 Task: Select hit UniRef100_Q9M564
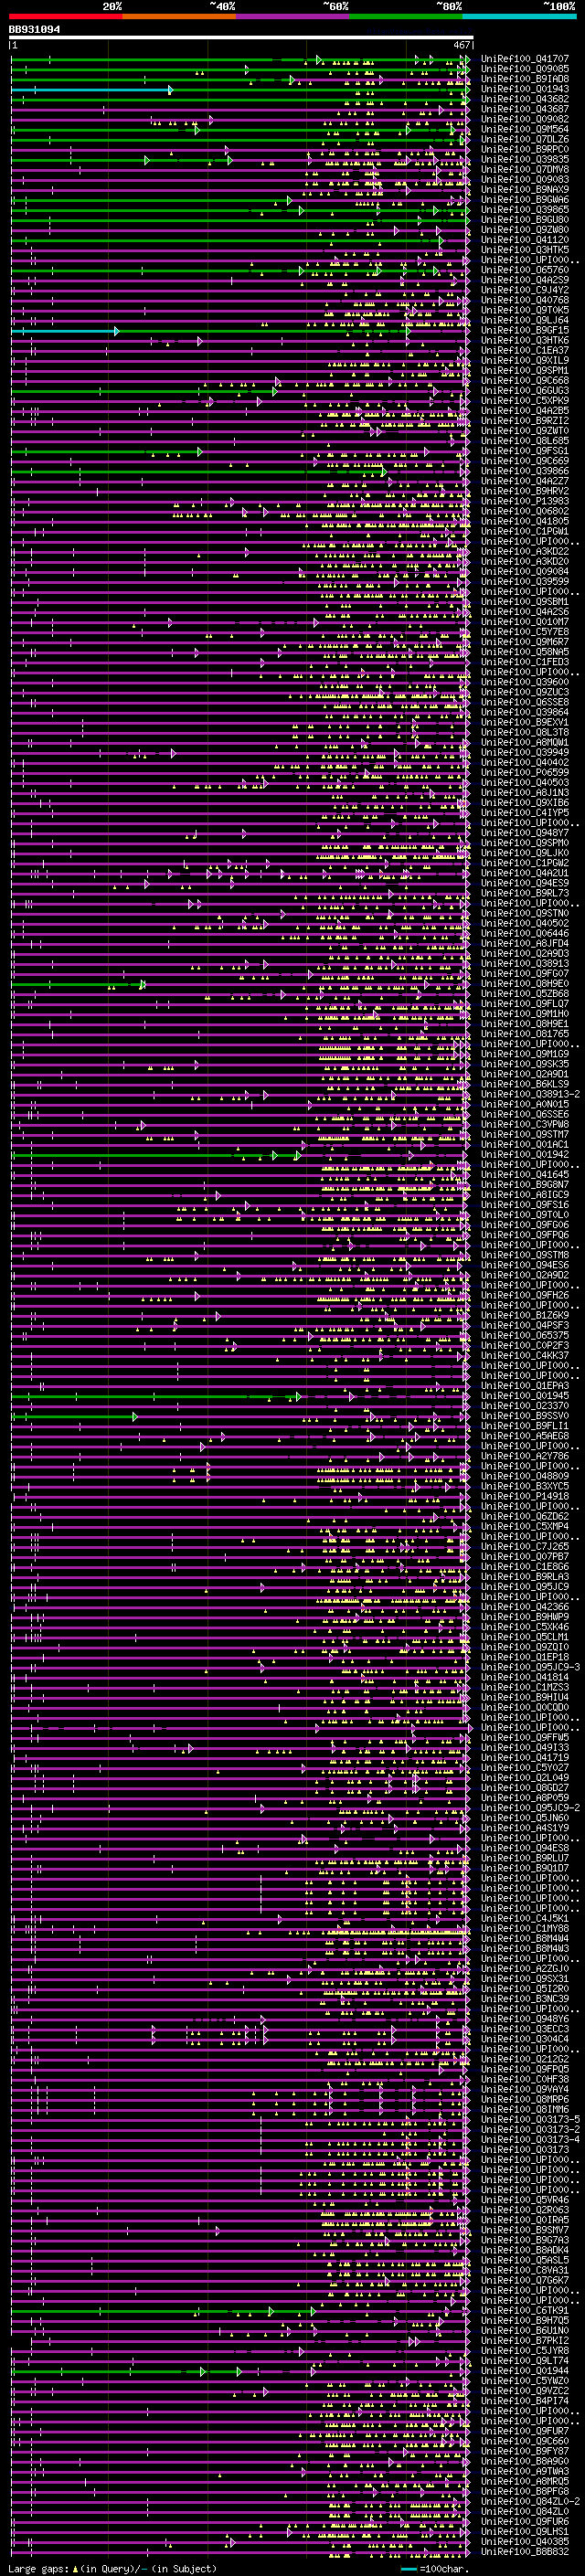click(525, 129)
